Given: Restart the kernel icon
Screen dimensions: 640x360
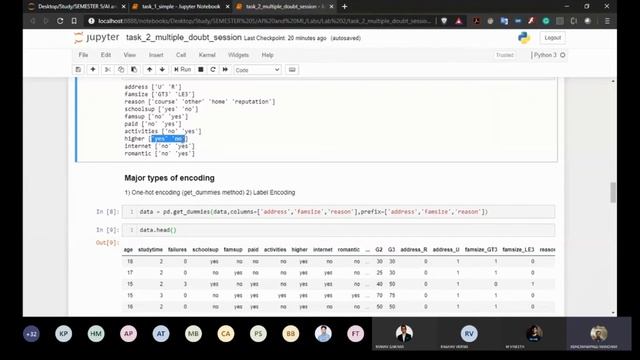Looking at the screenshot, I should point(213,70).
